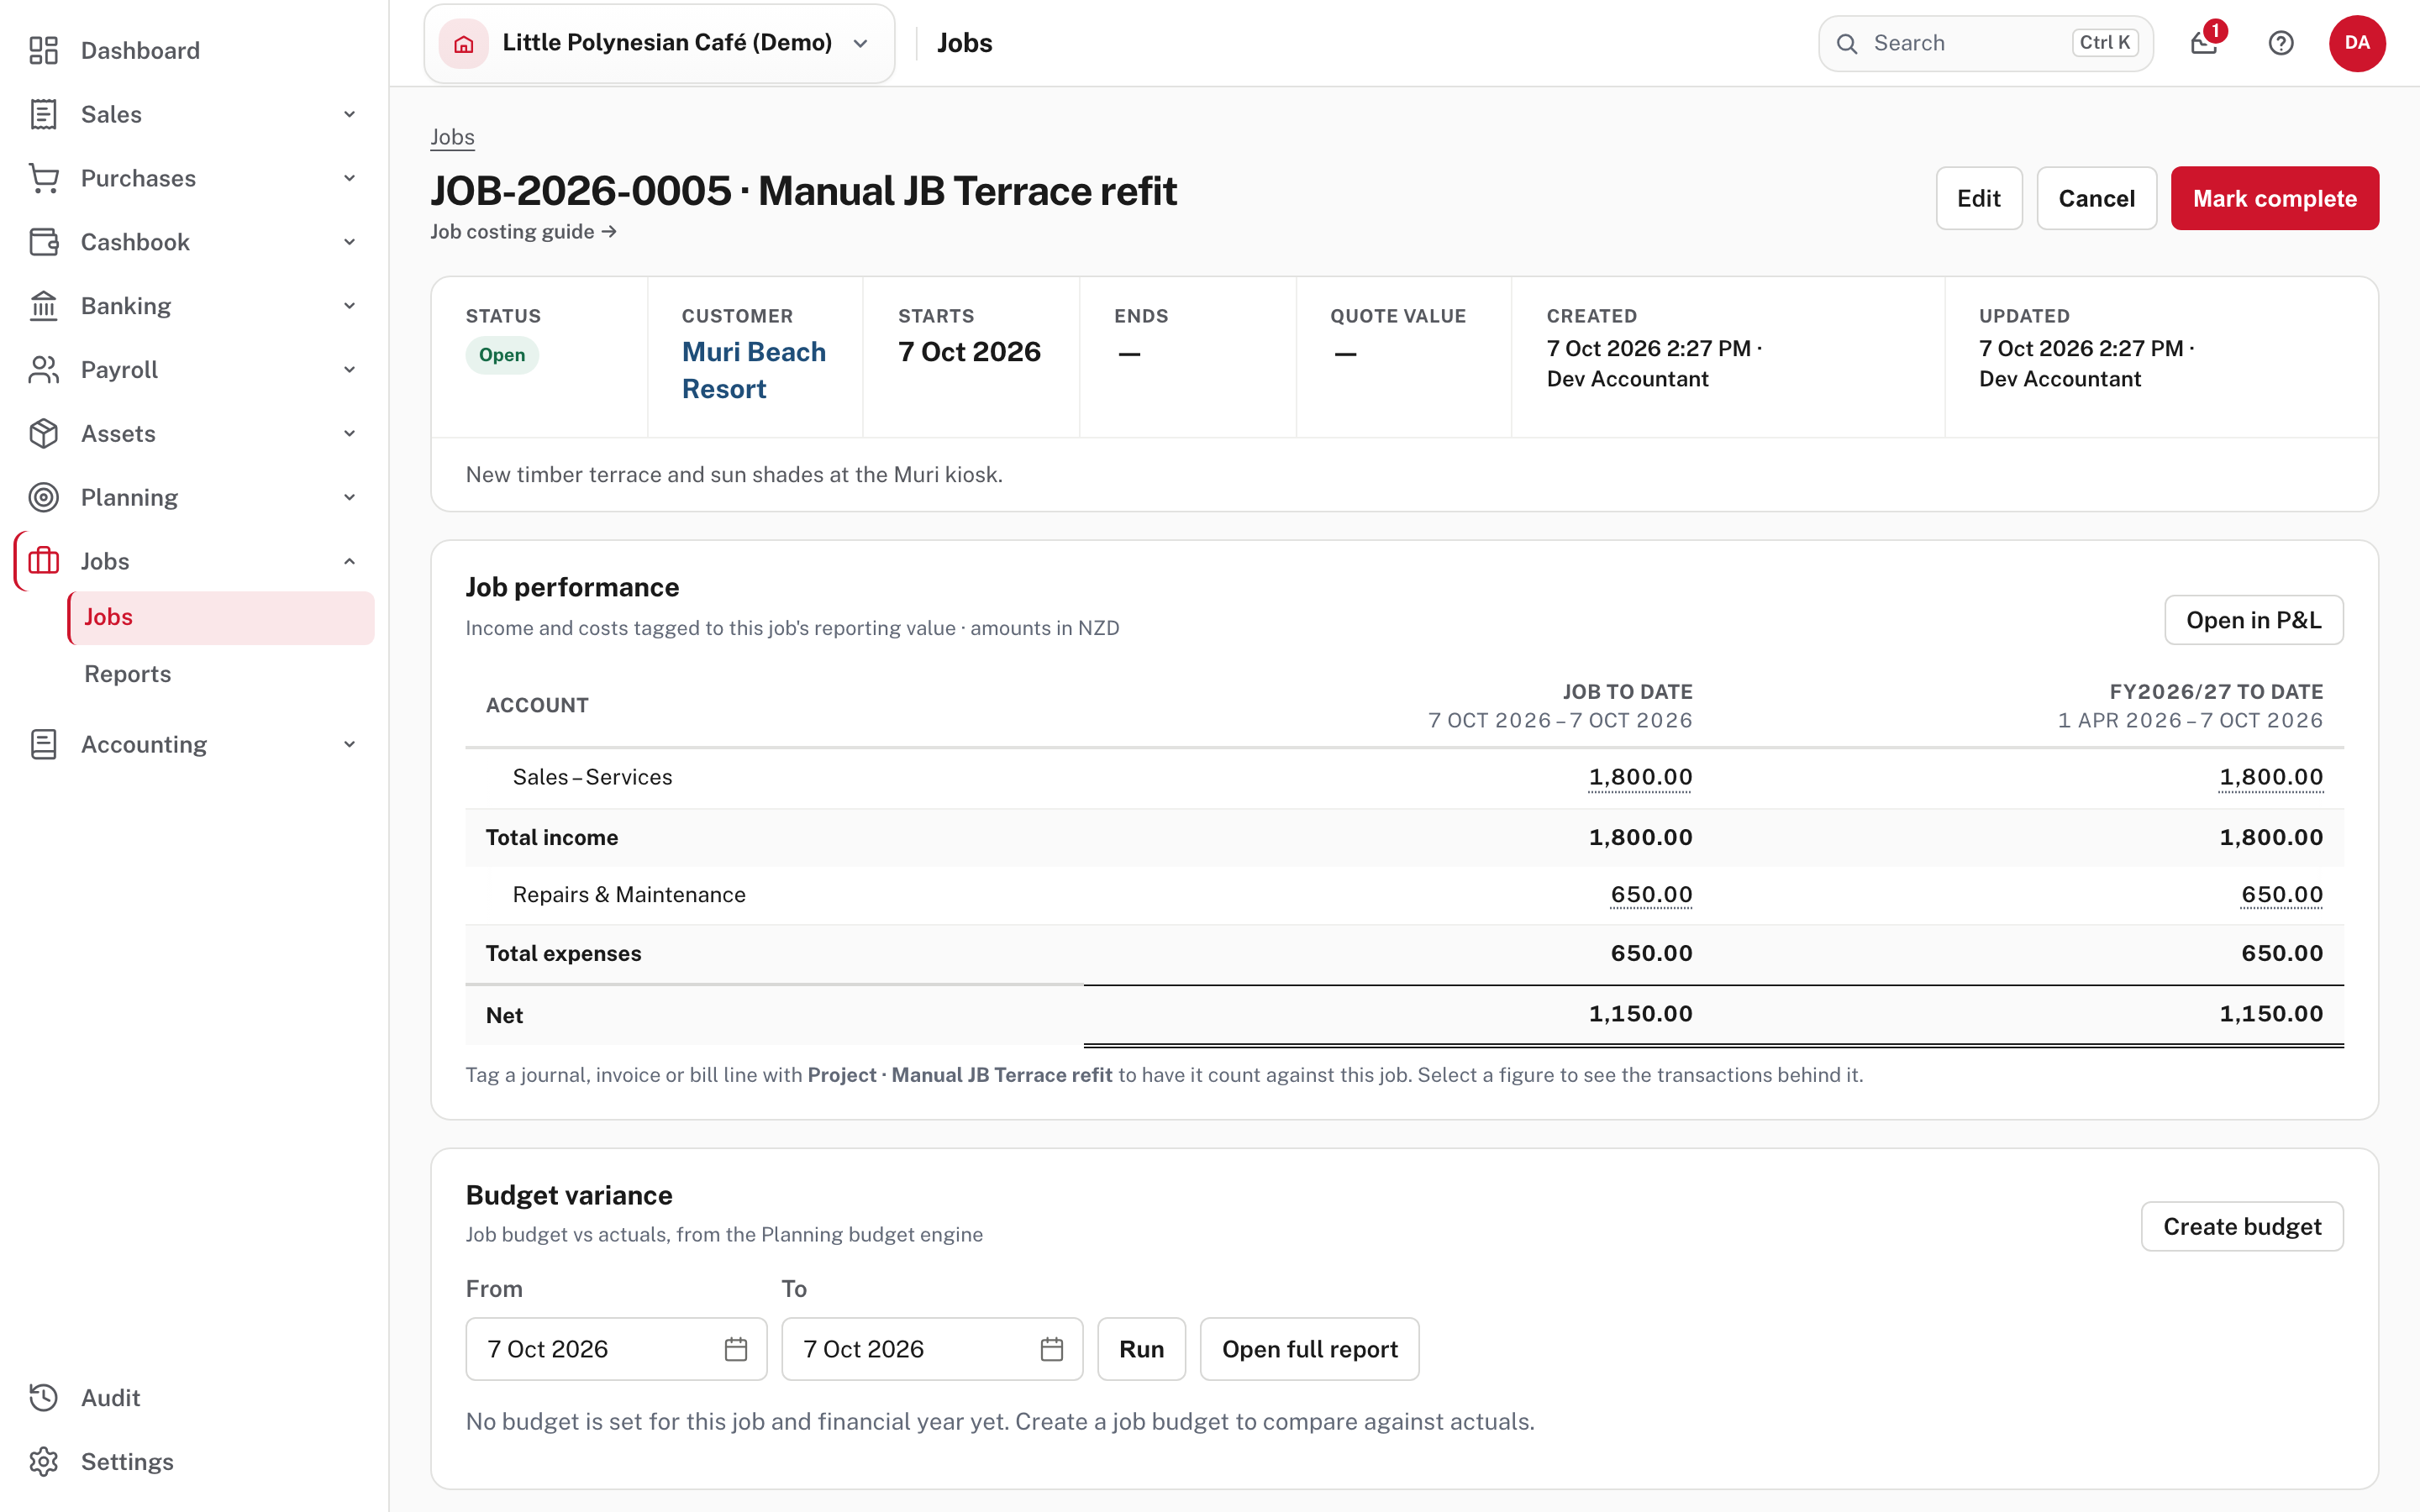Open the To date calendar icon

[1052, 1349]
